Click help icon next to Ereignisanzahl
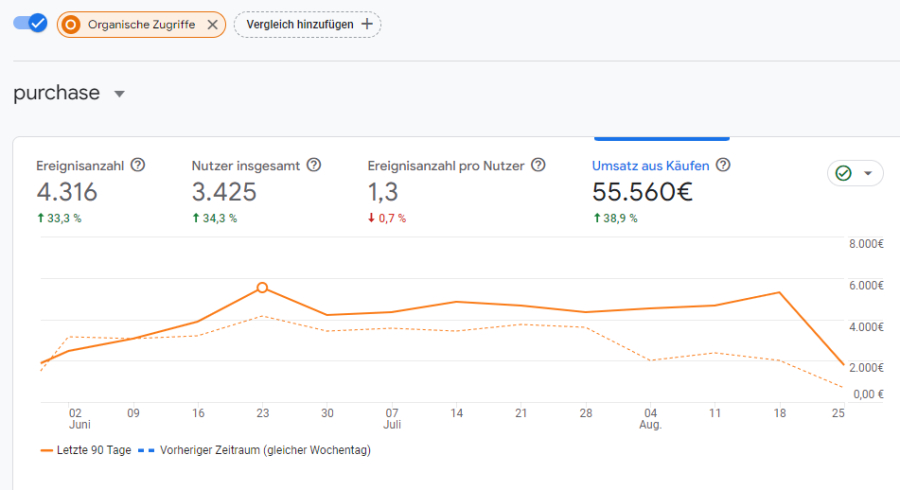Image resolution: width=900 pixels, height=490 pixels. [x=138, y=165]
